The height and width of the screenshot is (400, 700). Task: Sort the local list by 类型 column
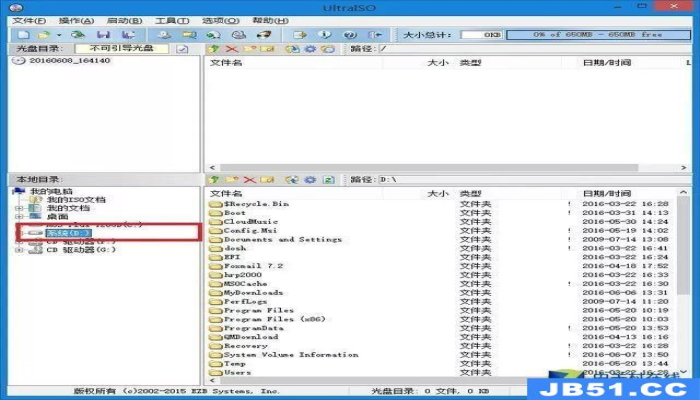tap(471, 193)
